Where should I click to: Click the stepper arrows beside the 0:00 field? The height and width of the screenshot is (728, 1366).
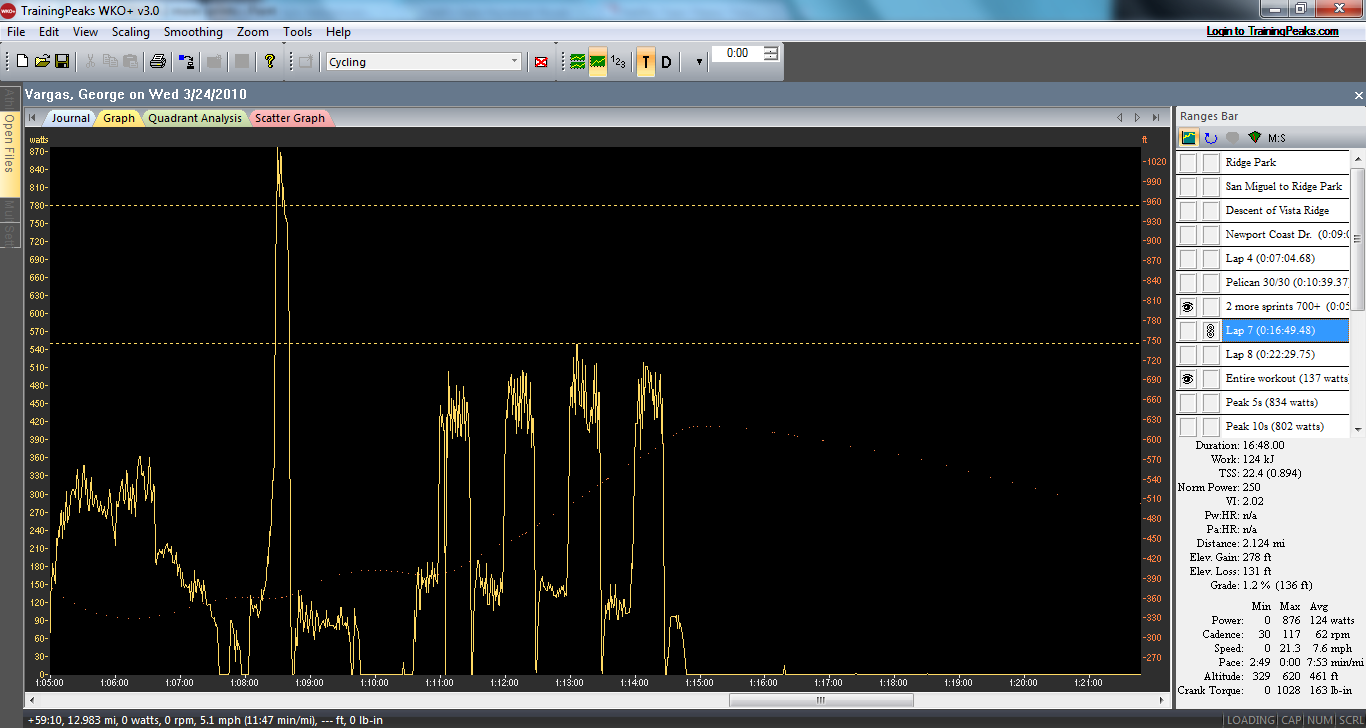pyautogui.click(x=771, y=53)
